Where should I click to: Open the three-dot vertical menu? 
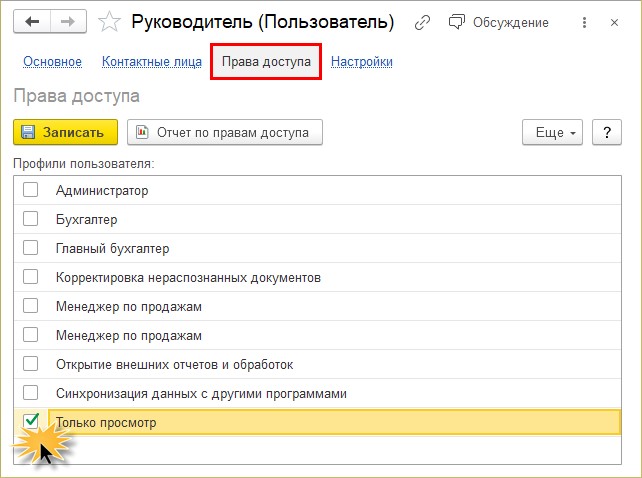pos(584,23)
